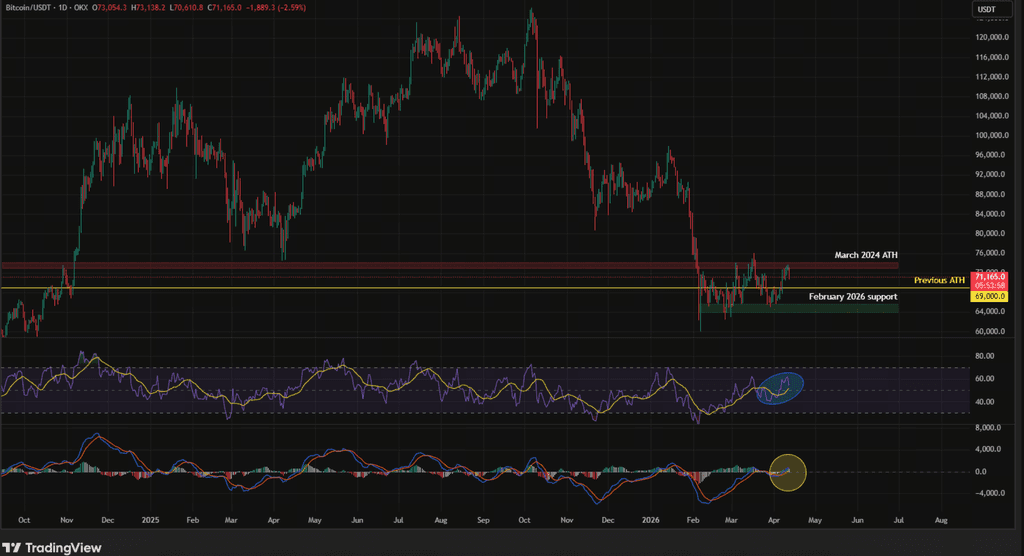Select the red March 2024 ATH resistance zone
This screenshot has width=1024, height=556.
(x=449, y=266)
